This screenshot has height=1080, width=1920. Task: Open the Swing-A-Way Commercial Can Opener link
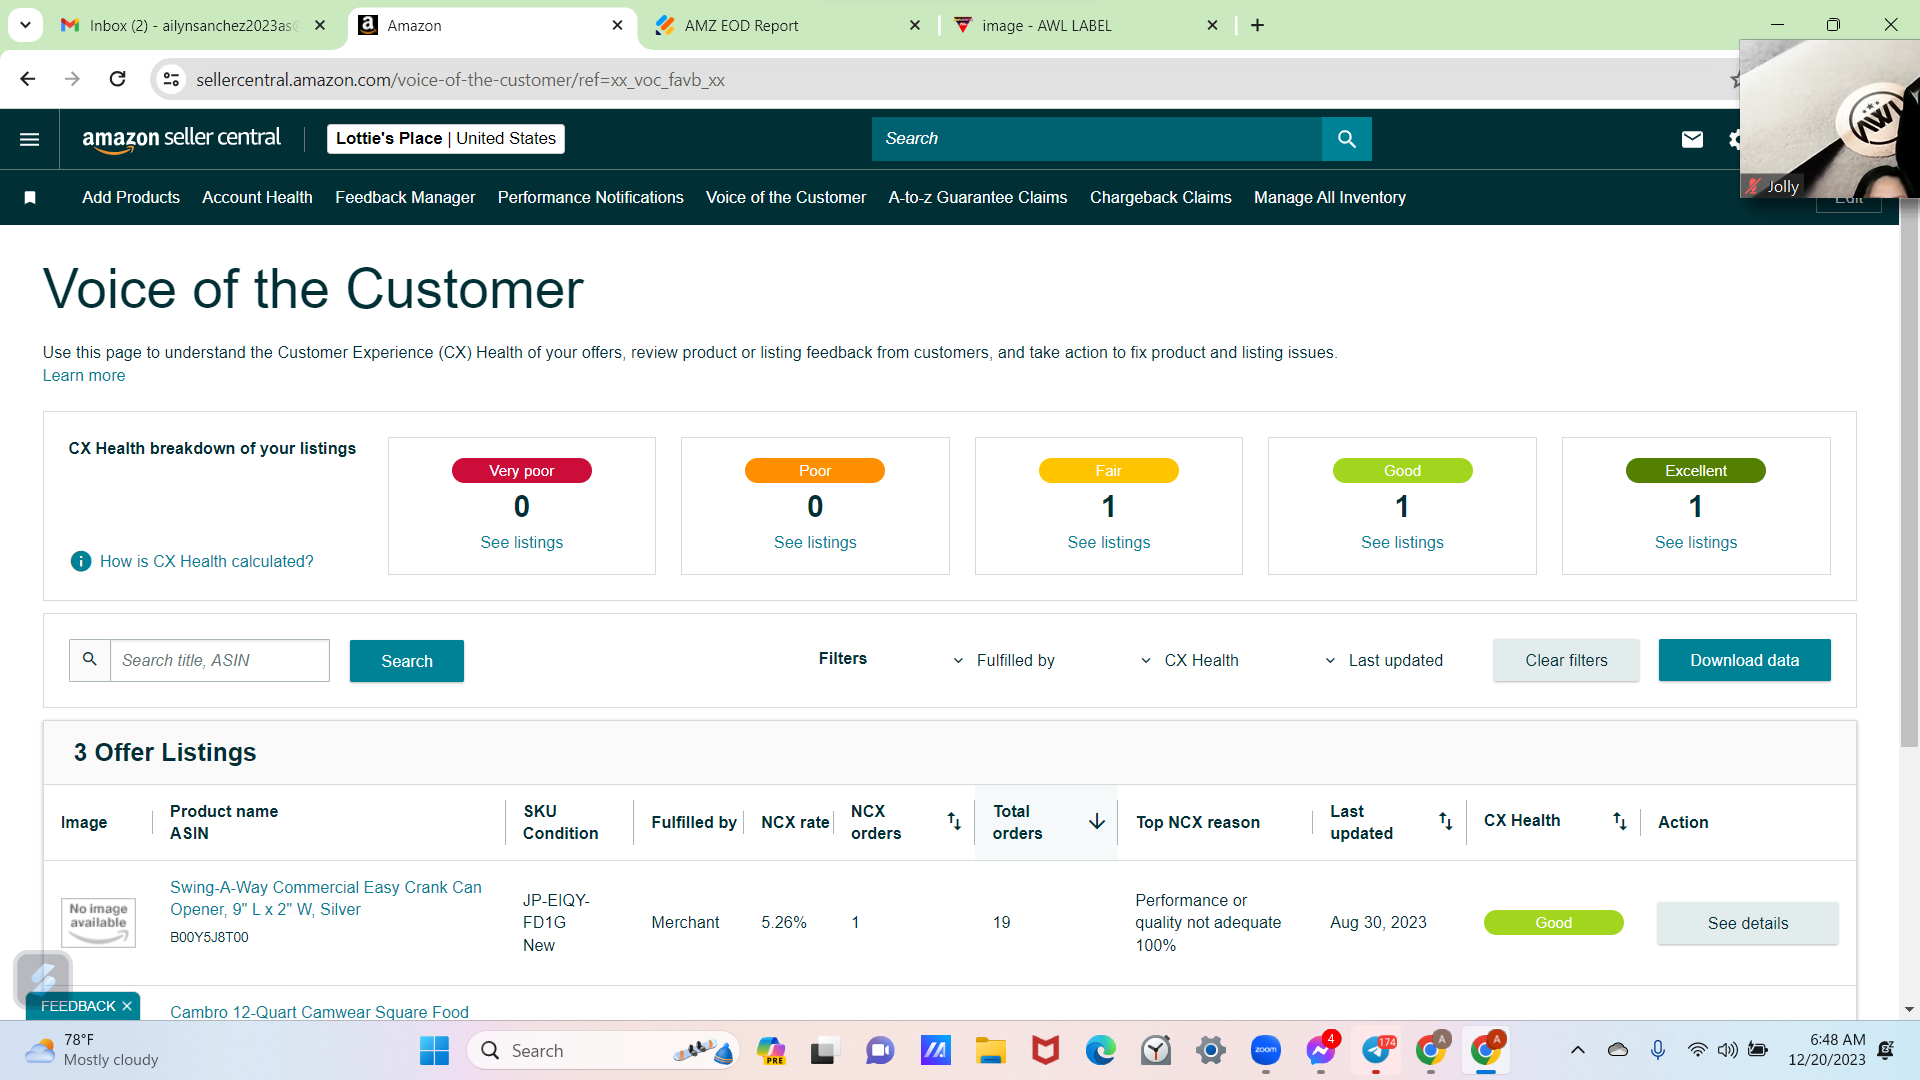point(326,899)
